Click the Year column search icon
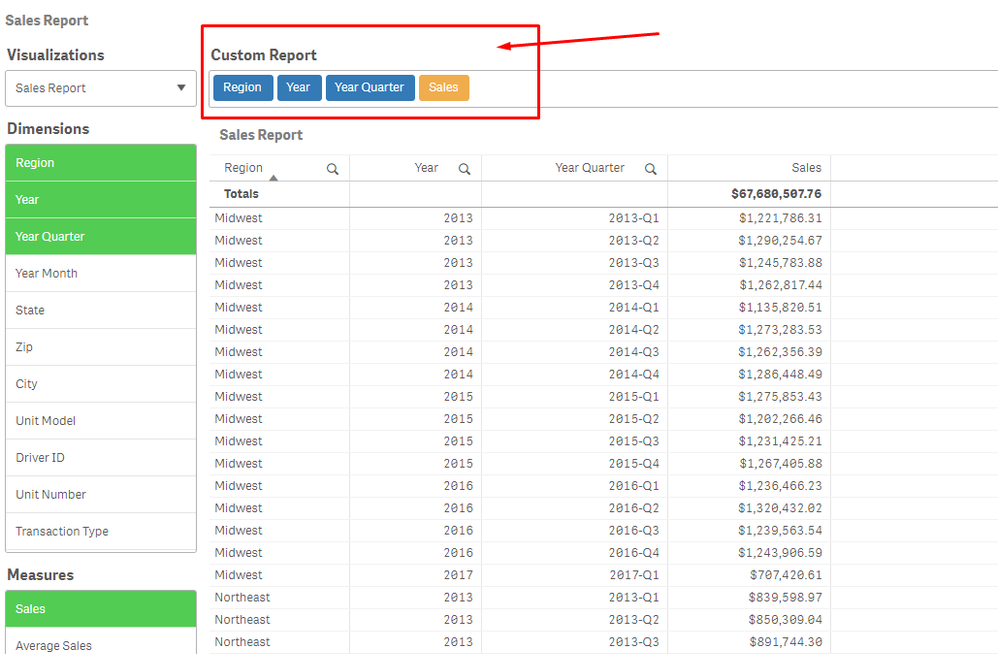Image resolution: width=998 pixels, height=654 pixels. click(x=465, y=169)
